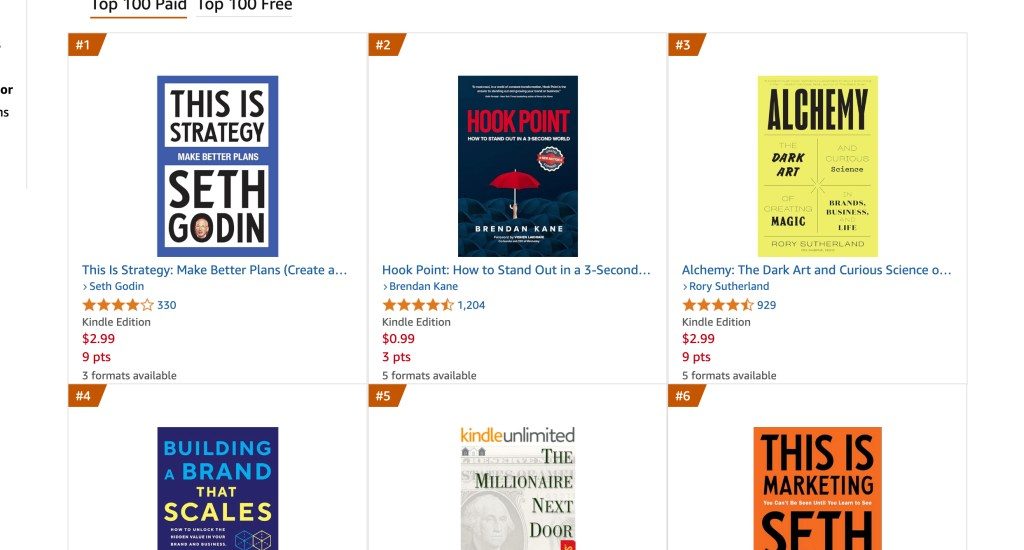
Task: Open The Millionaire Next Door cover
Action: point(517,488)
